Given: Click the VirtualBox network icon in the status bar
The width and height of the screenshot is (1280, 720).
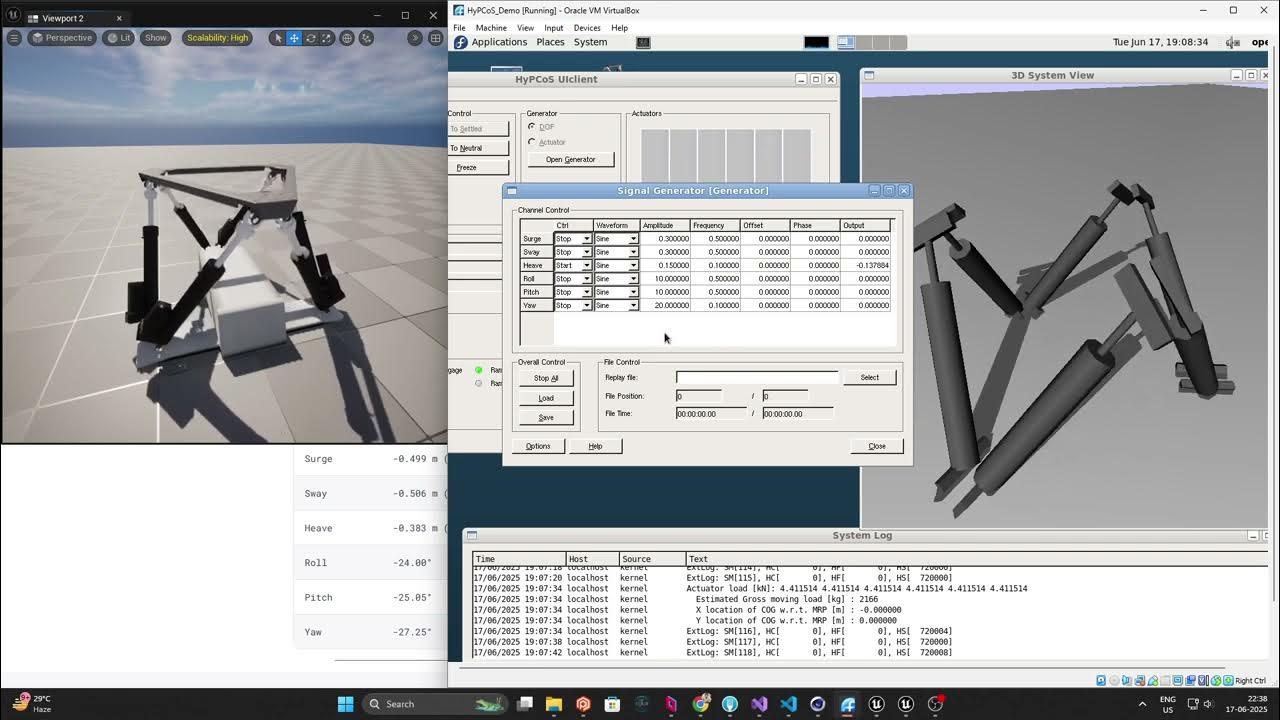Looking at the screenshot, I should point(1140,680).
